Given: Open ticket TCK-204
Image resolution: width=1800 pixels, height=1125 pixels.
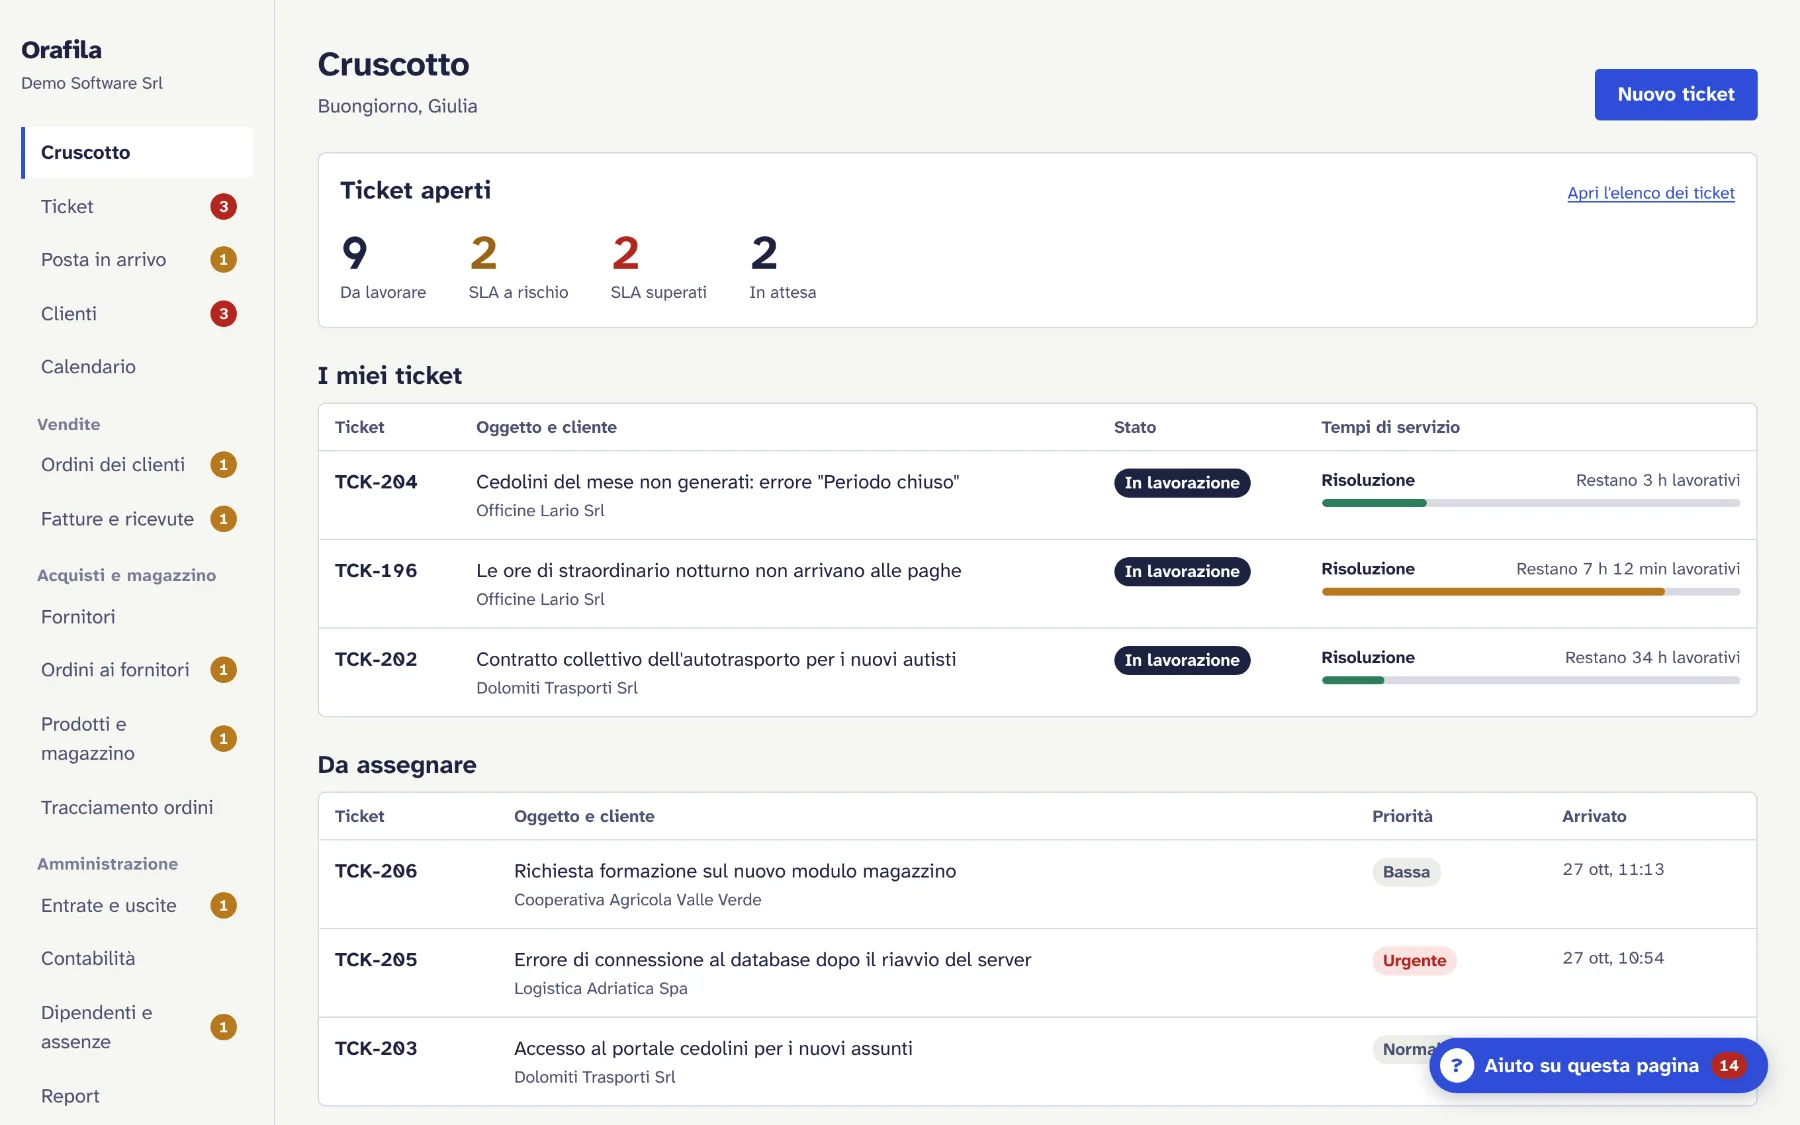Looking at the screenshot, I should point(376,482).
